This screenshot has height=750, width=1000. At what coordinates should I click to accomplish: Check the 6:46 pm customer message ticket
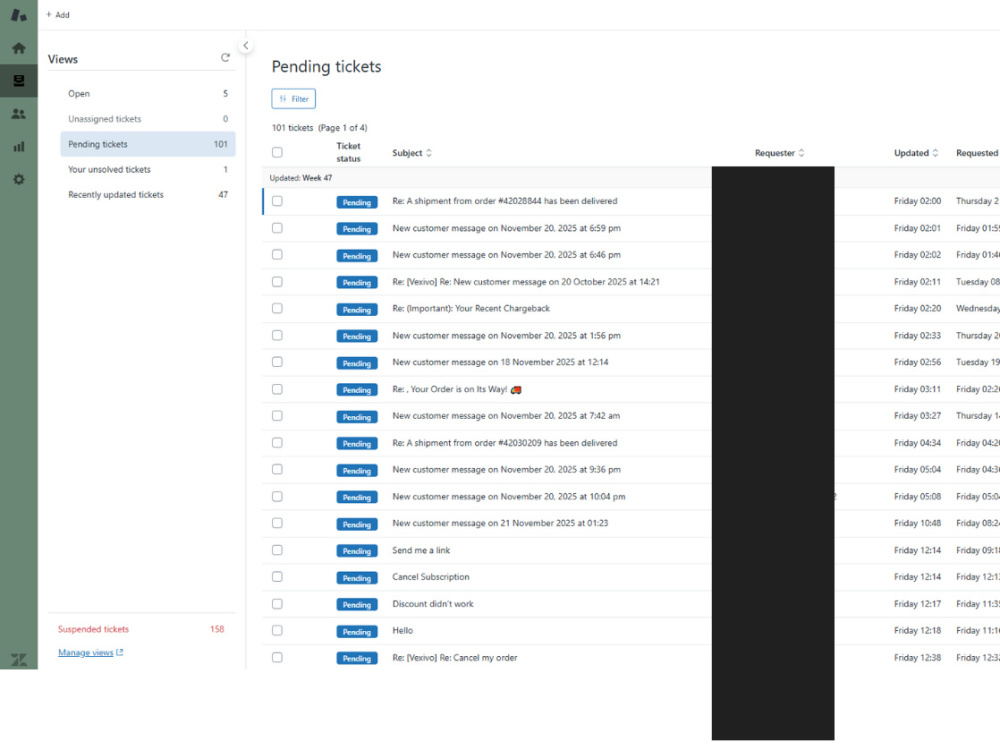[277, 254]
